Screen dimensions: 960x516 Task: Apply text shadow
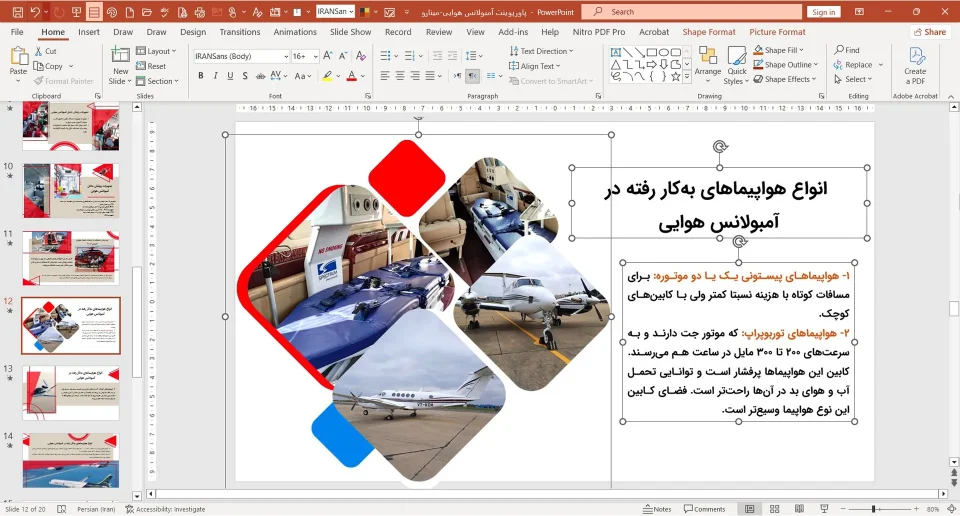click(245, 76)
